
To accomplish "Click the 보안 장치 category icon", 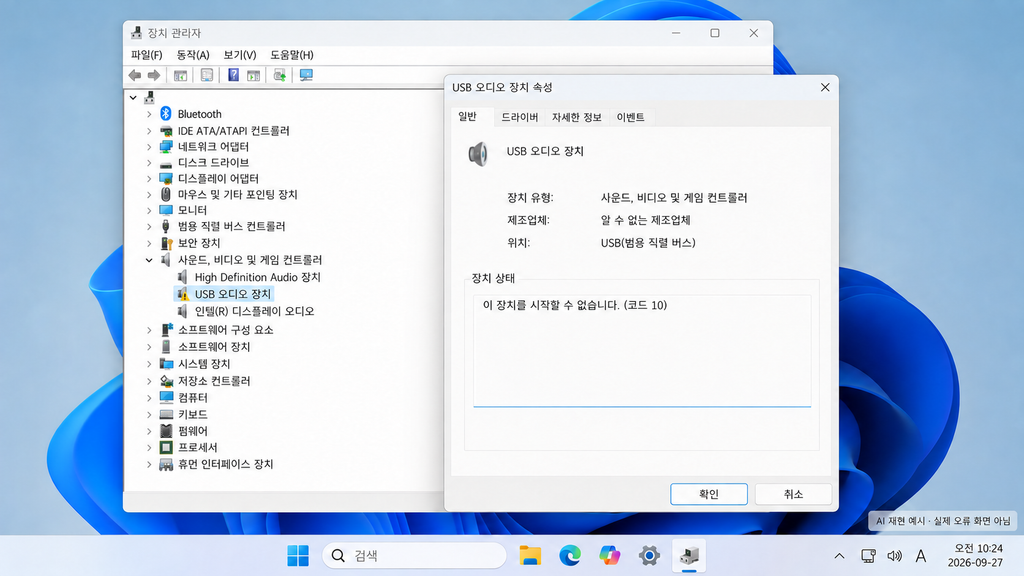I will pos(166,243).
